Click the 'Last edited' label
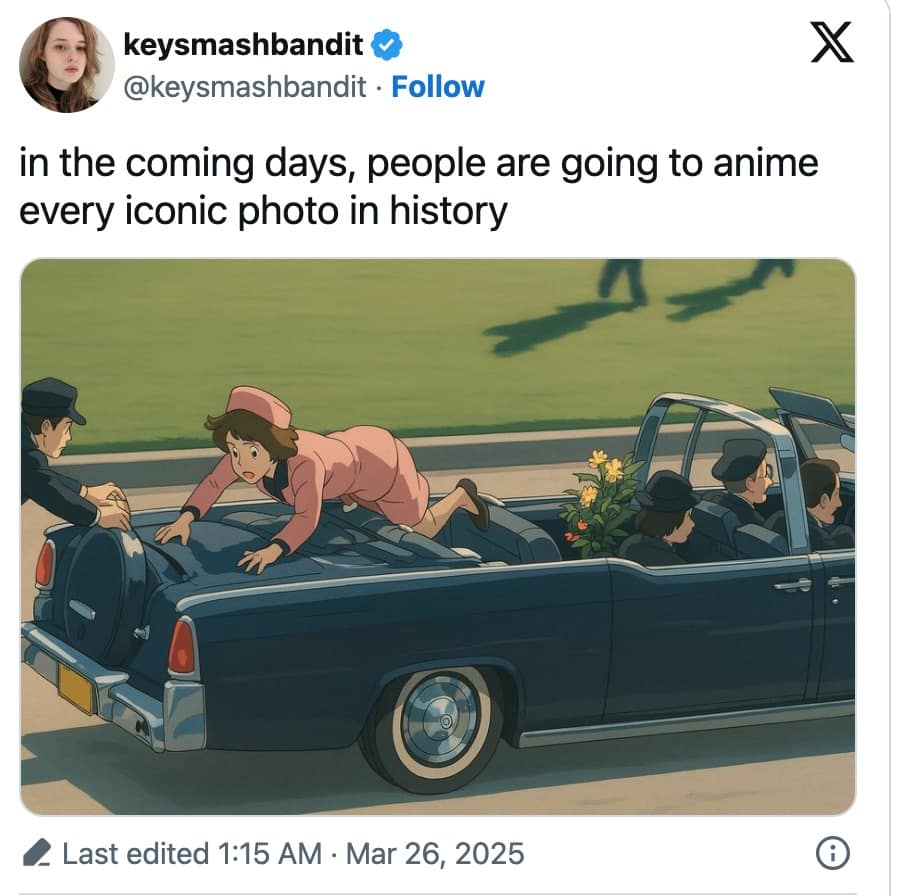 coord(132,853)
